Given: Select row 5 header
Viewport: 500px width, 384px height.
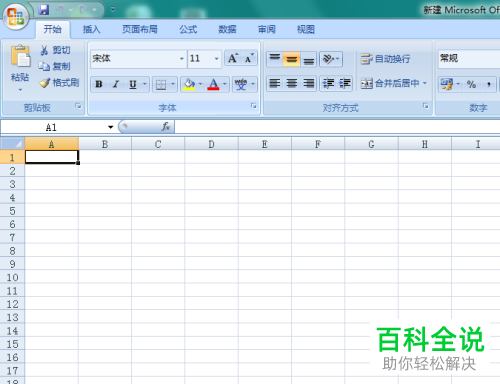Looking at the screenshot, I should click(x=12, y=211).
